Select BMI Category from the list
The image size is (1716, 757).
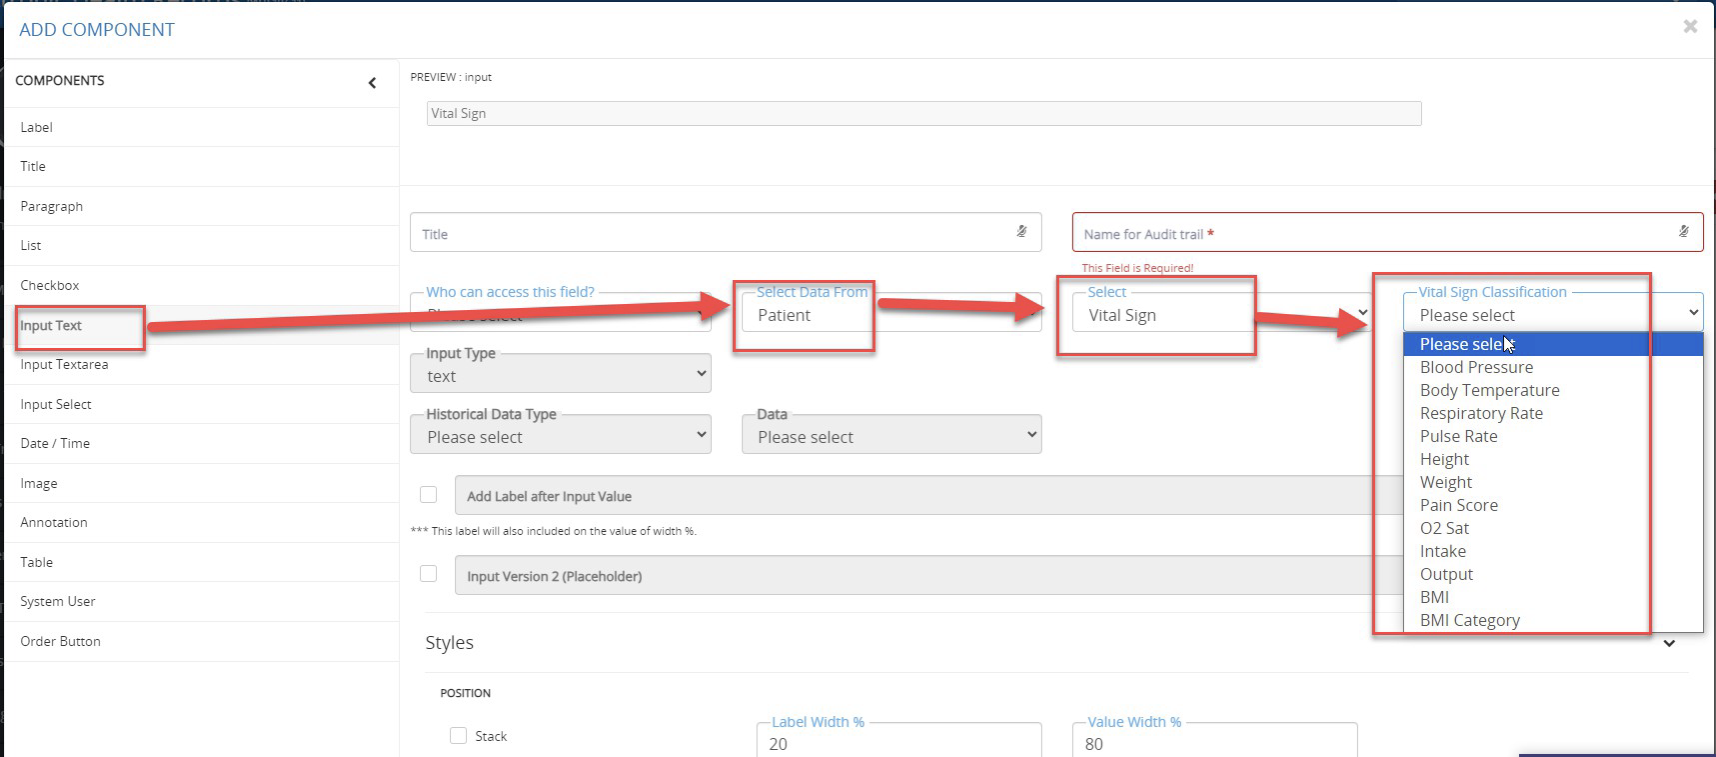1469,621
